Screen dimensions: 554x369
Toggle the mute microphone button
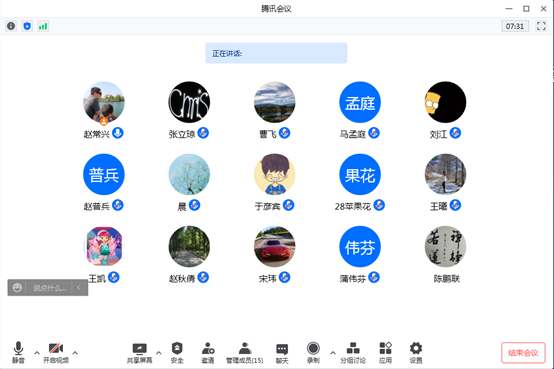18,352
